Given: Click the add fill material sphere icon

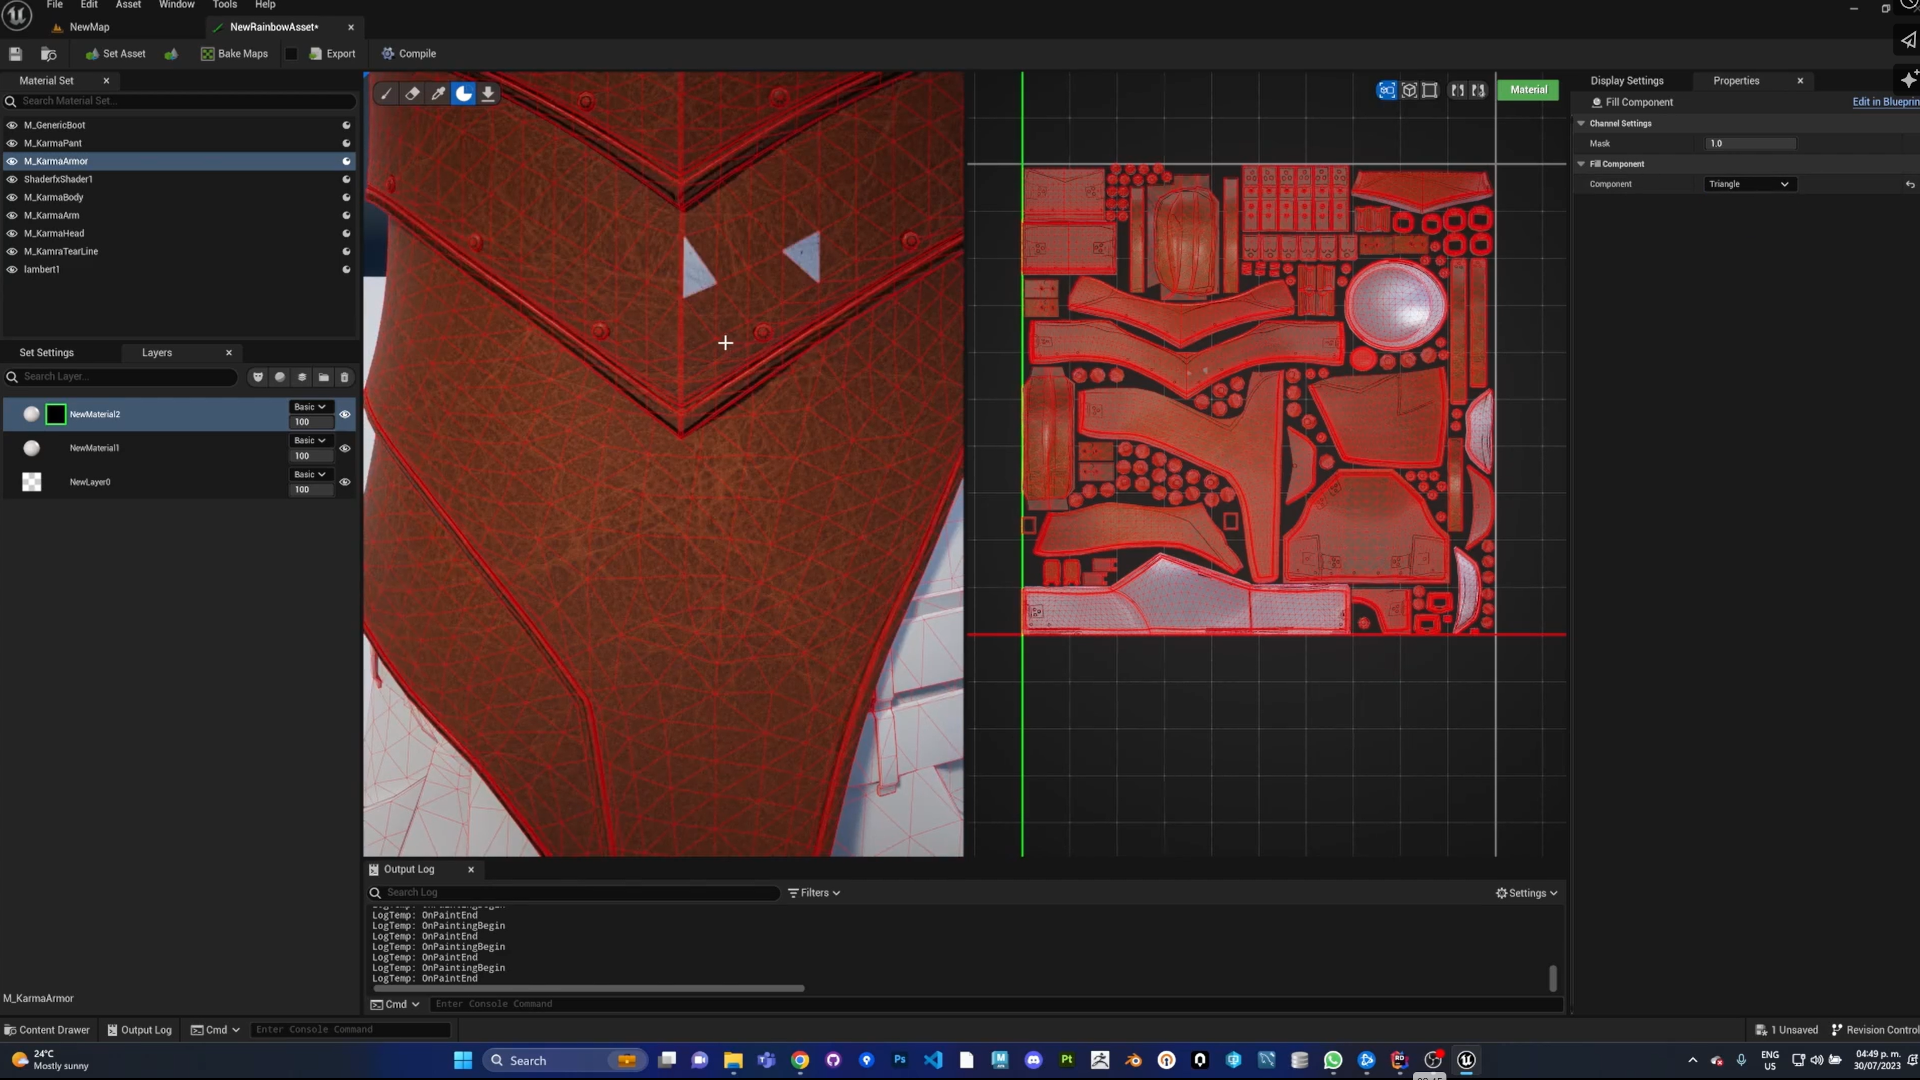Looking at the screenshot, I should coord(280,377).
